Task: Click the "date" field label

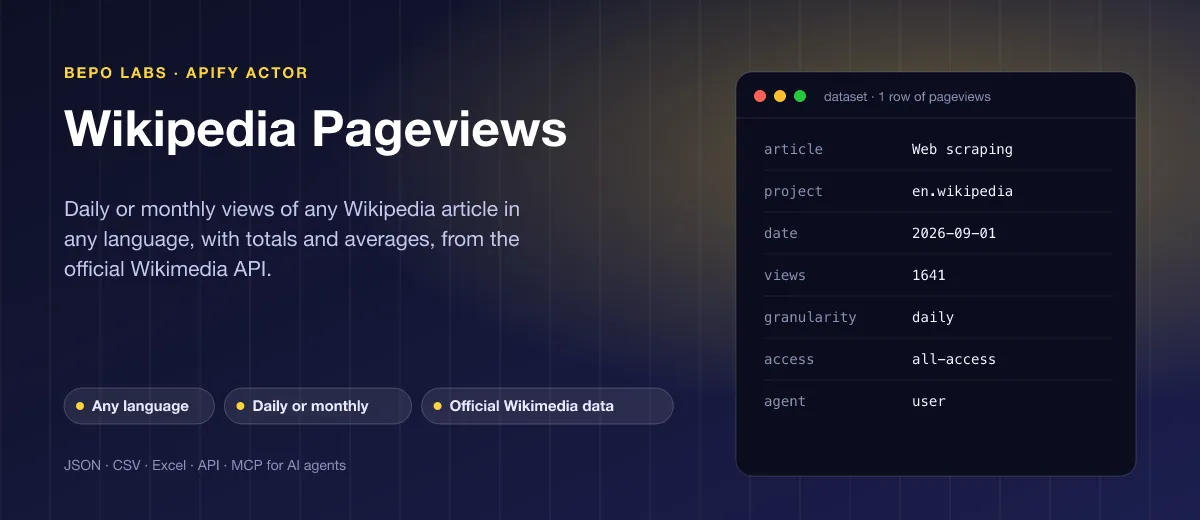Action: pos(781,233)
